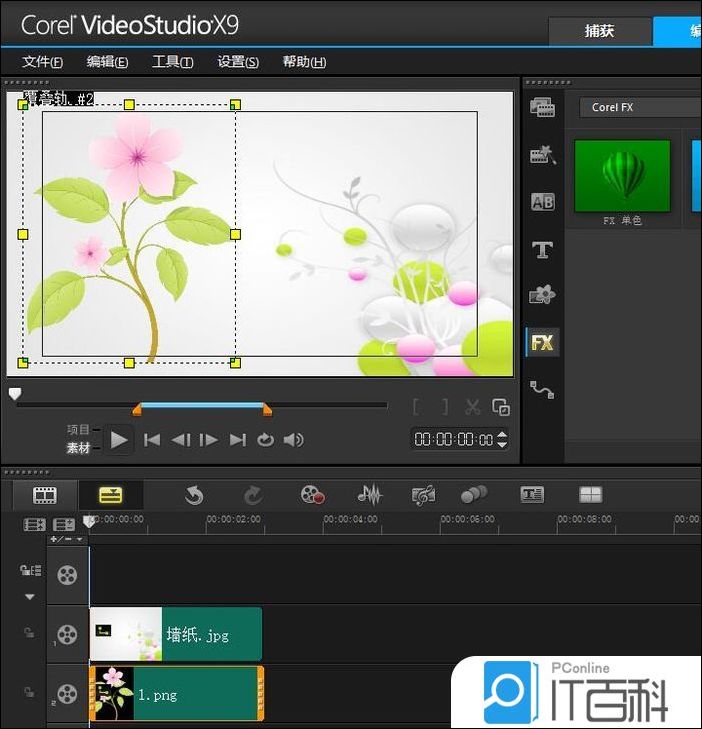Open the Path library icon
Screen dimensions: 702x729
click(542, 389)
